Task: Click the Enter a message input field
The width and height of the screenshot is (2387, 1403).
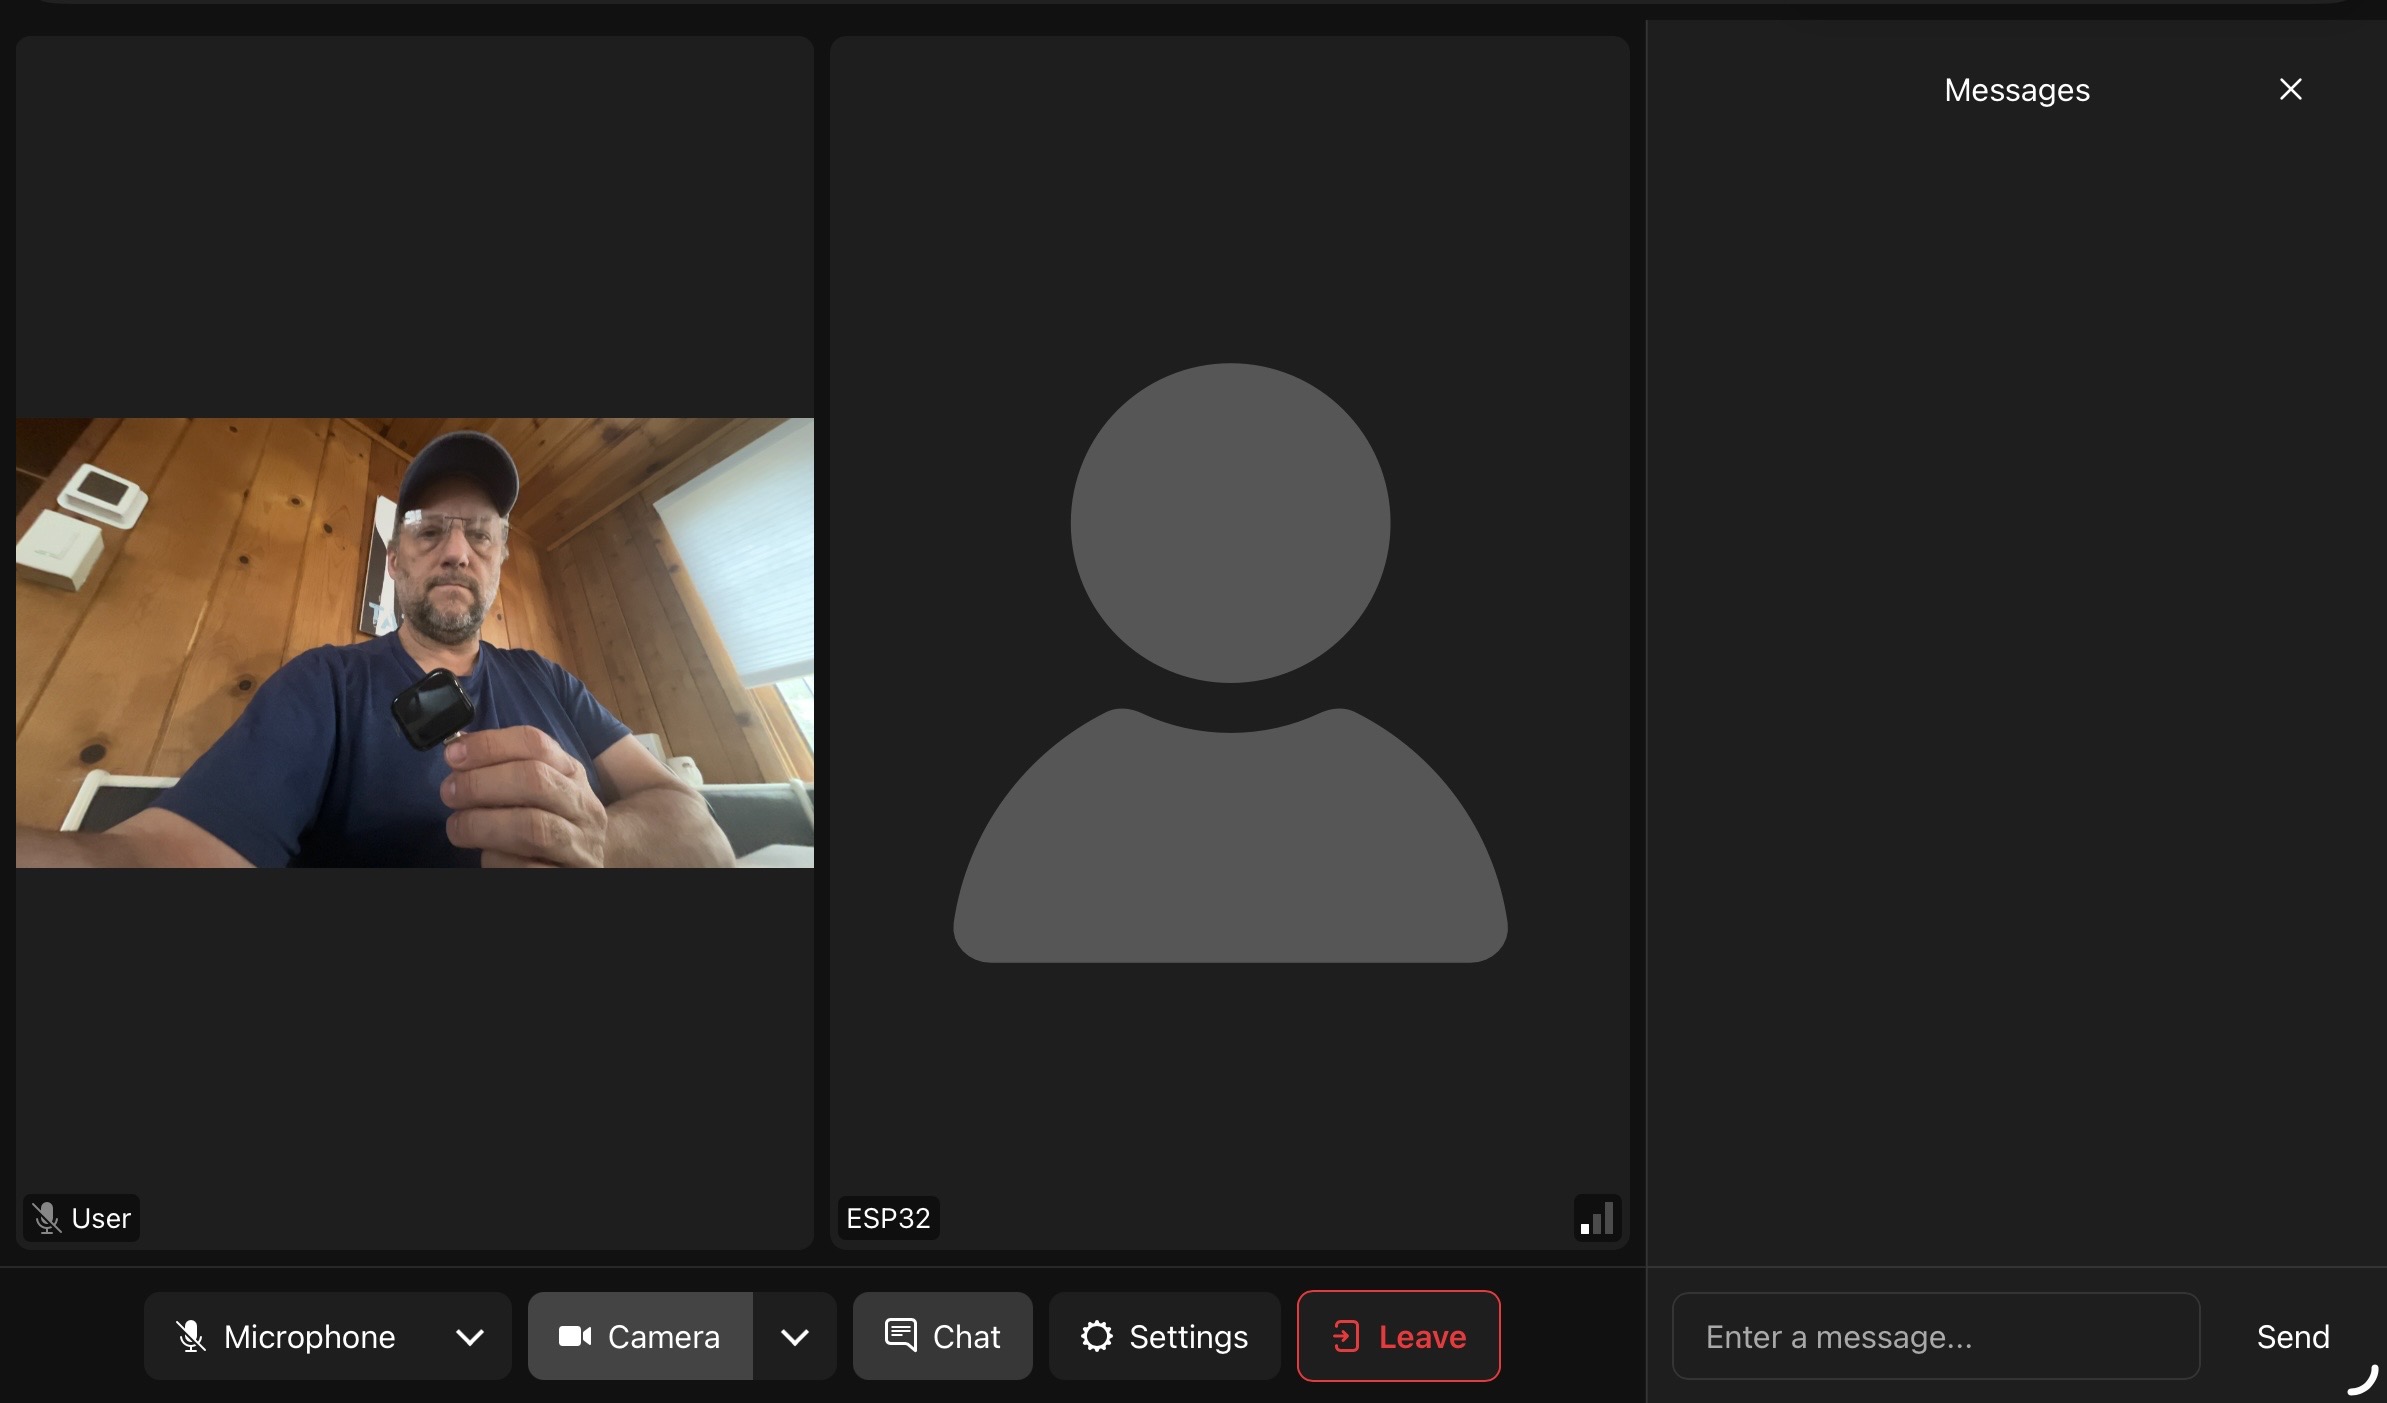Action: coord(1935,1336)
